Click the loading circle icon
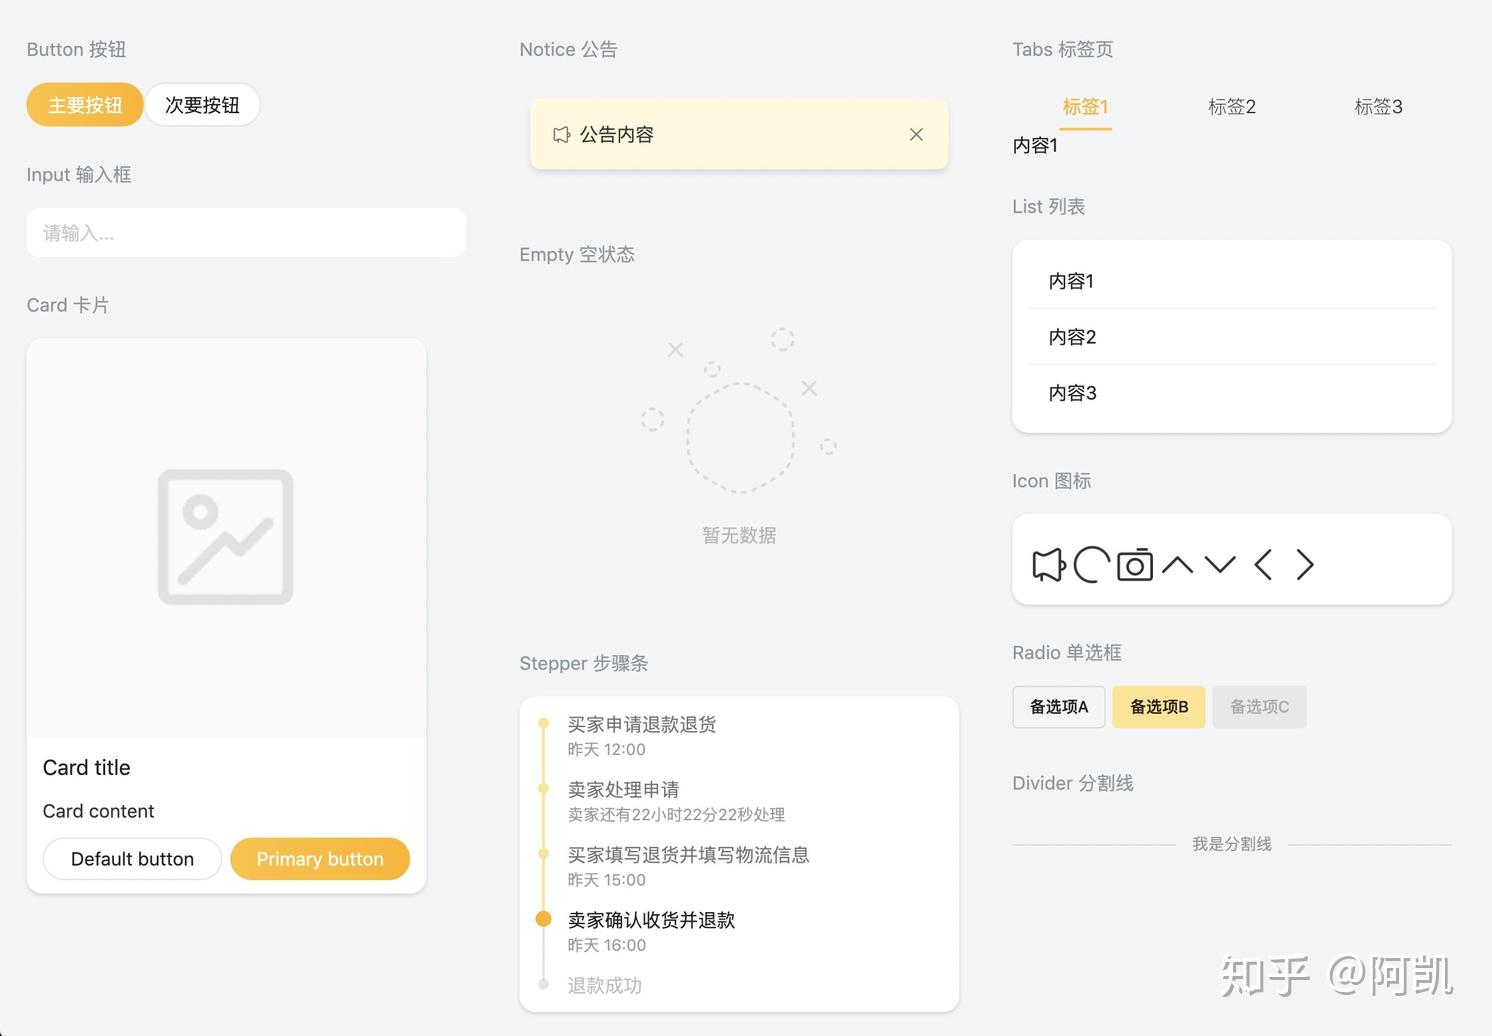Image resolution: width=1492 pixels, height=1036 pixels. (x=1091, y=565)
